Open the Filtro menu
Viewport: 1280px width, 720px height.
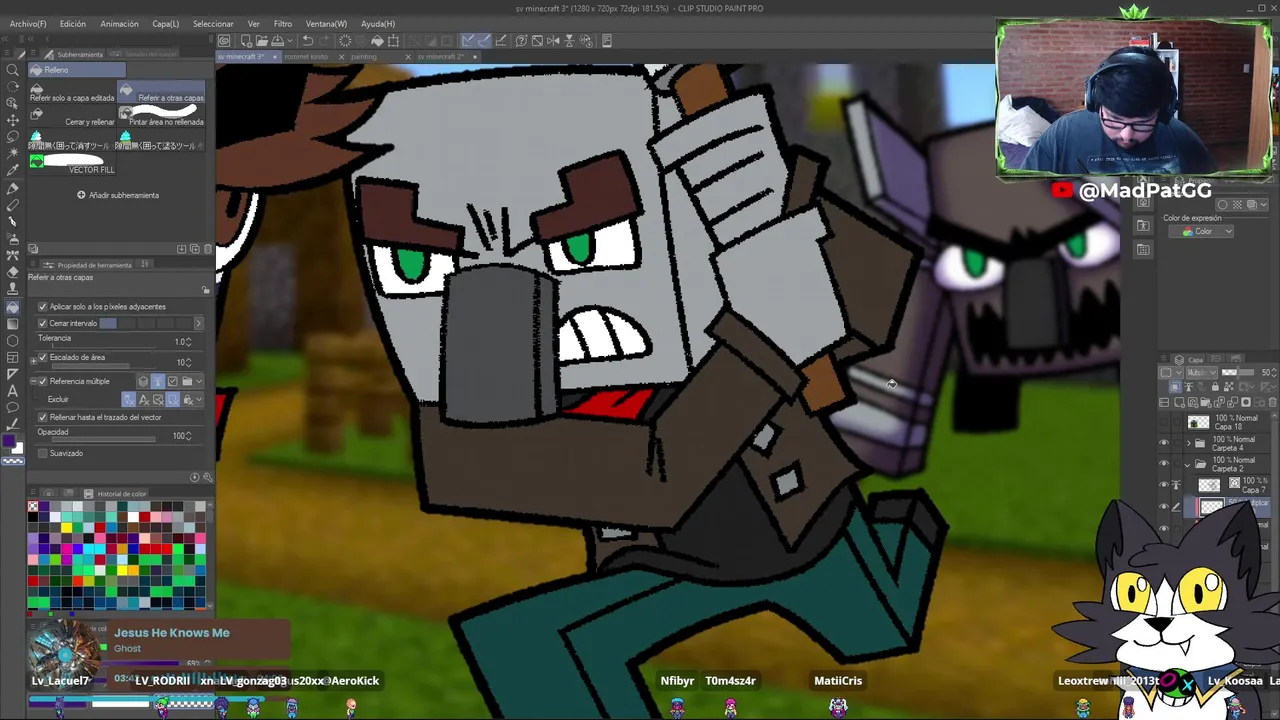click(283, 24)
